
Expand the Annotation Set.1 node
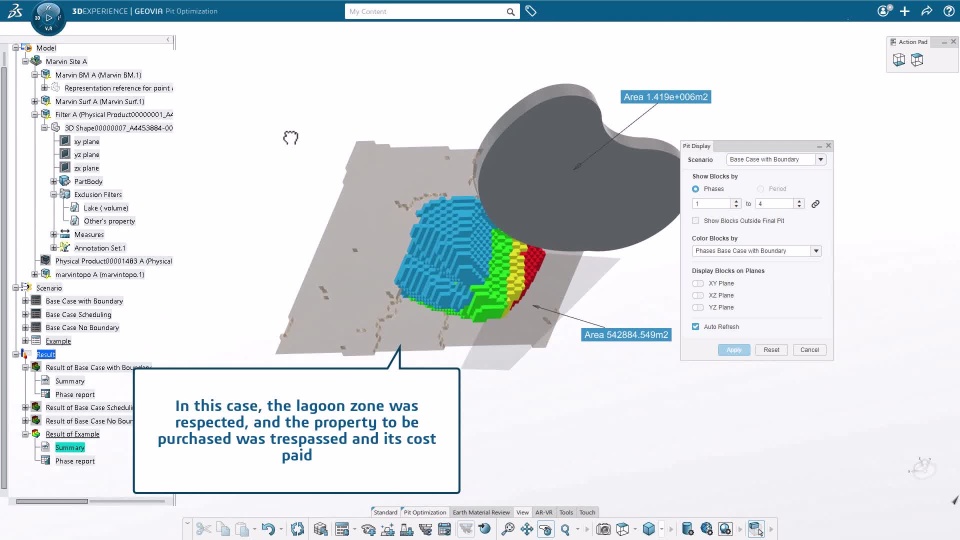pyautogui.click(x=54, y=248)
